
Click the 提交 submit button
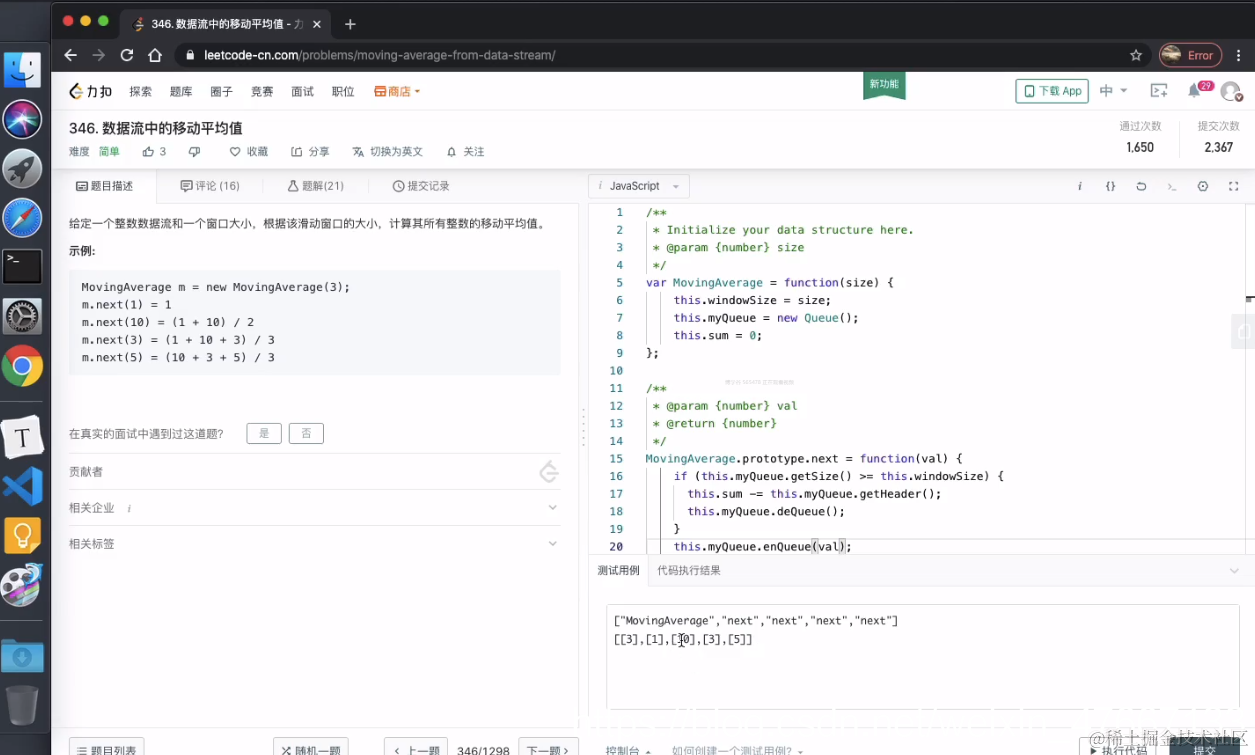click(1203, 750)
